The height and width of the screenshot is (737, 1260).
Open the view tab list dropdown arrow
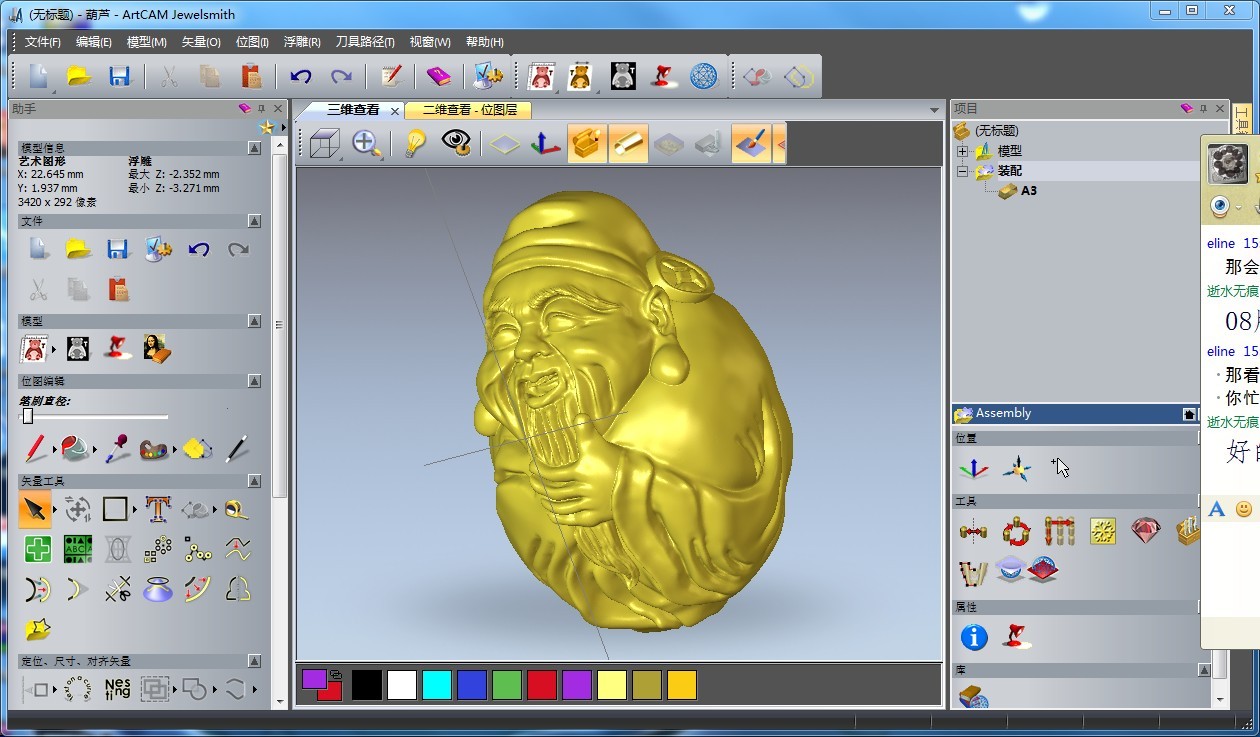935,110
